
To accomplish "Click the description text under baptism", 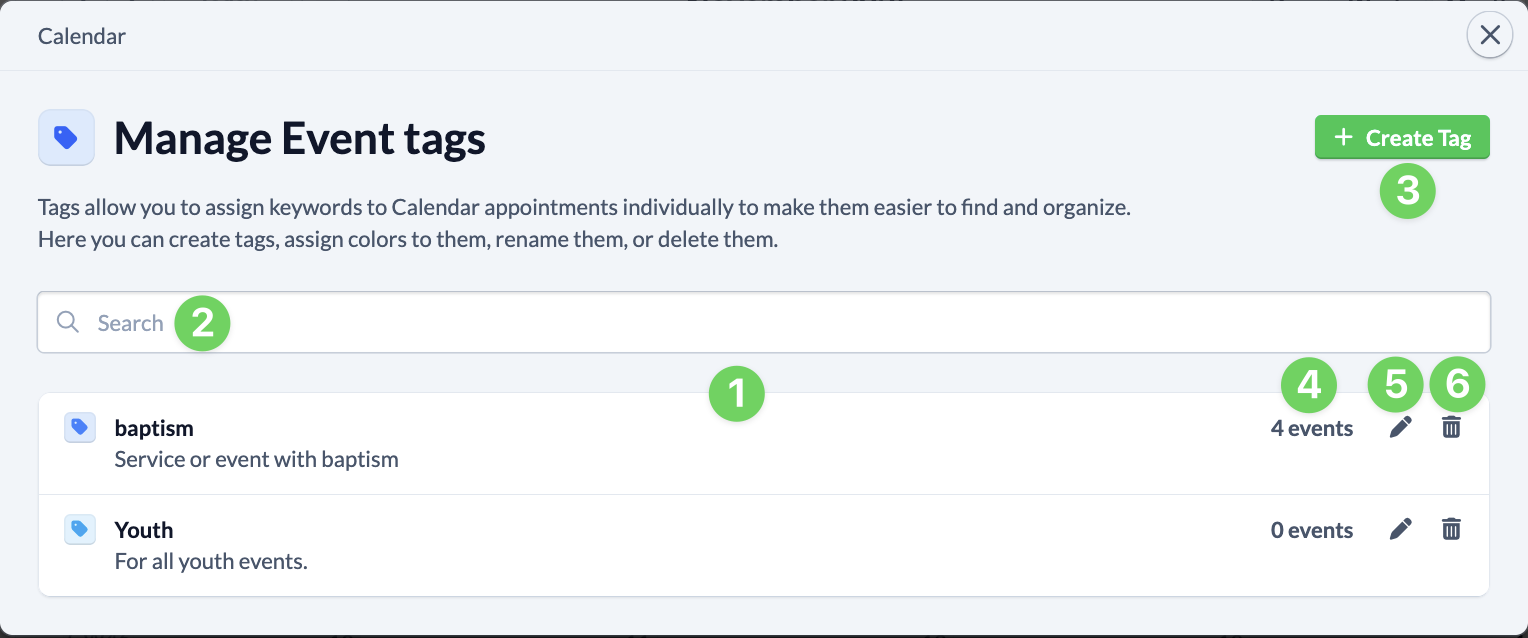I will (x=256, y=459).
